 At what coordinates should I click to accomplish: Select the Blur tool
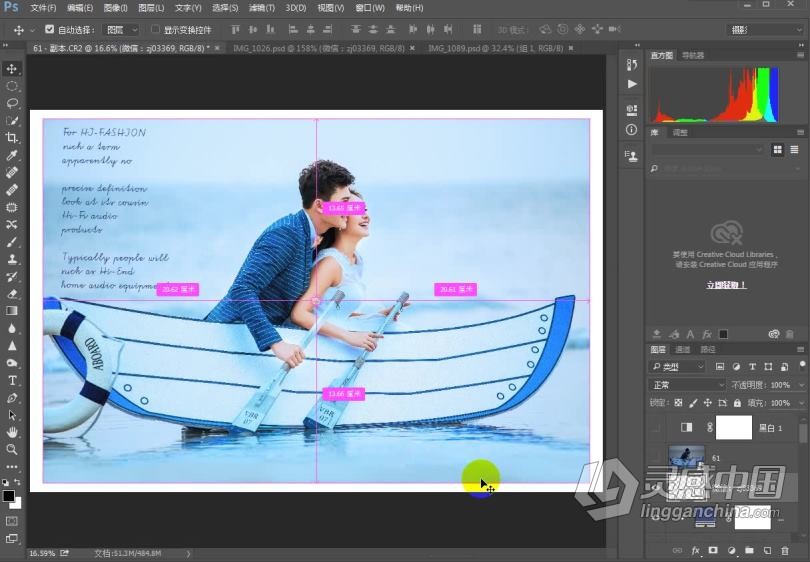click(11, 328)
